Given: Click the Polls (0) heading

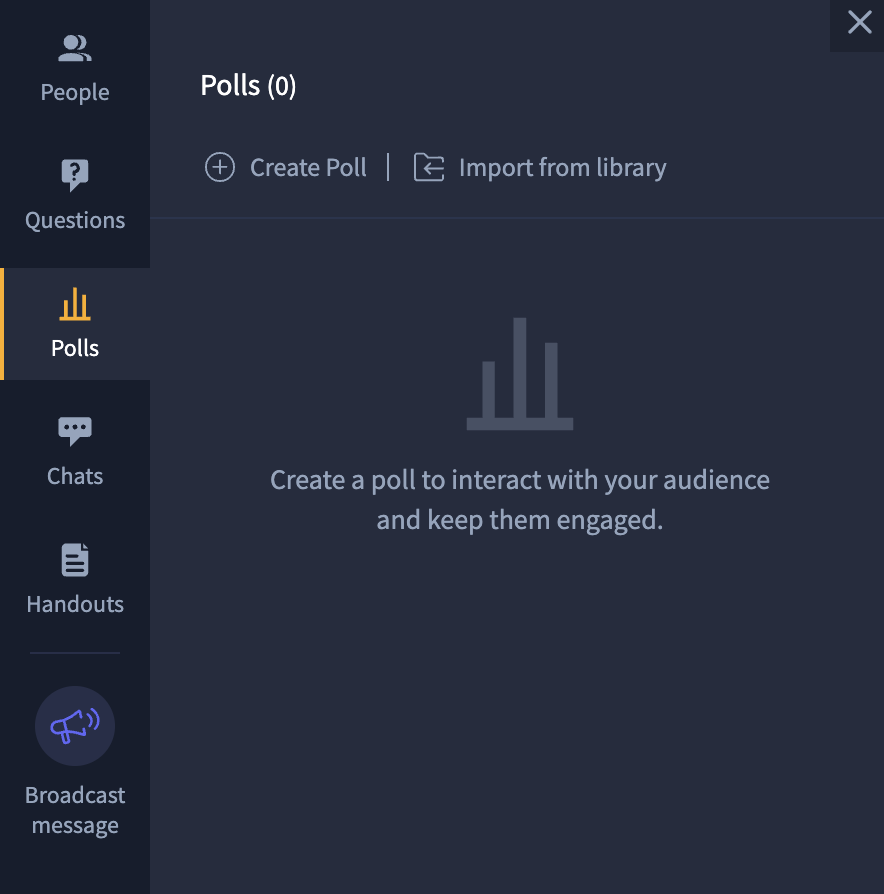Looking at the screenshot, I should click(x=248, y=86).
